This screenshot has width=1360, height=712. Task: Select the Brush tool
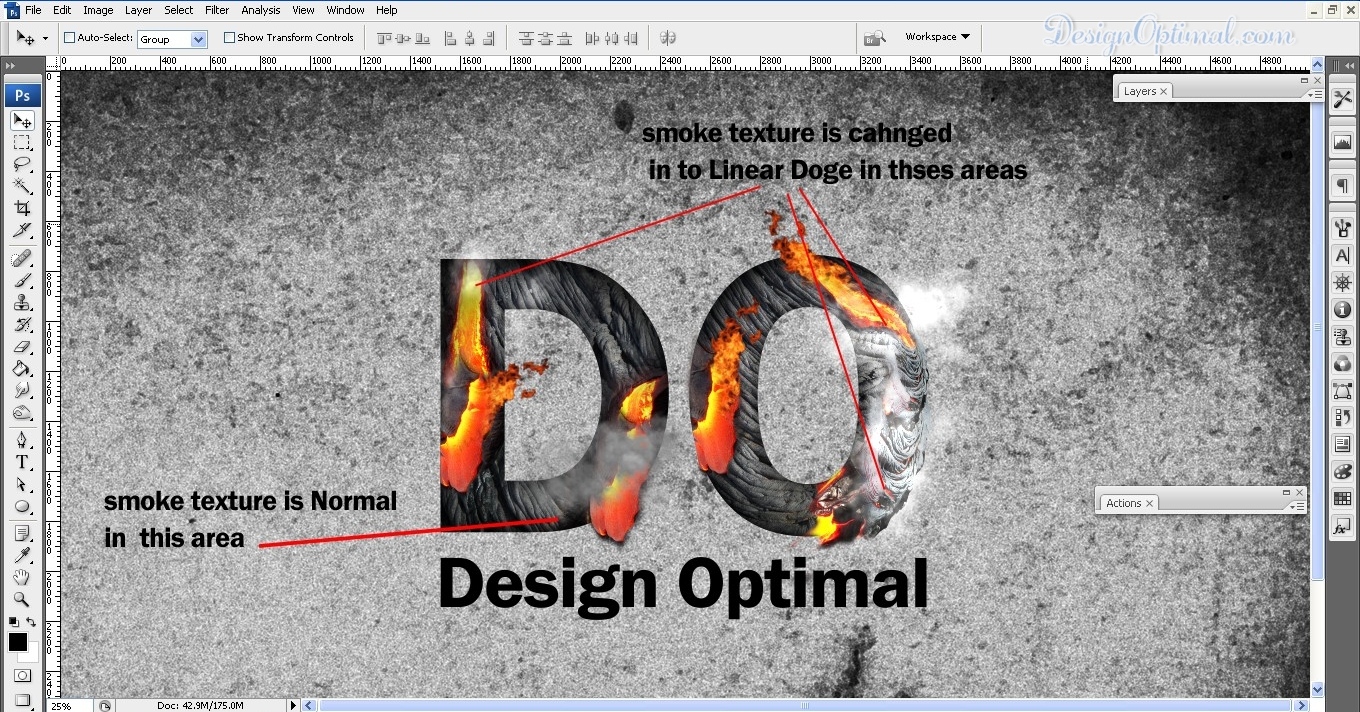click(x=22, y=281)
